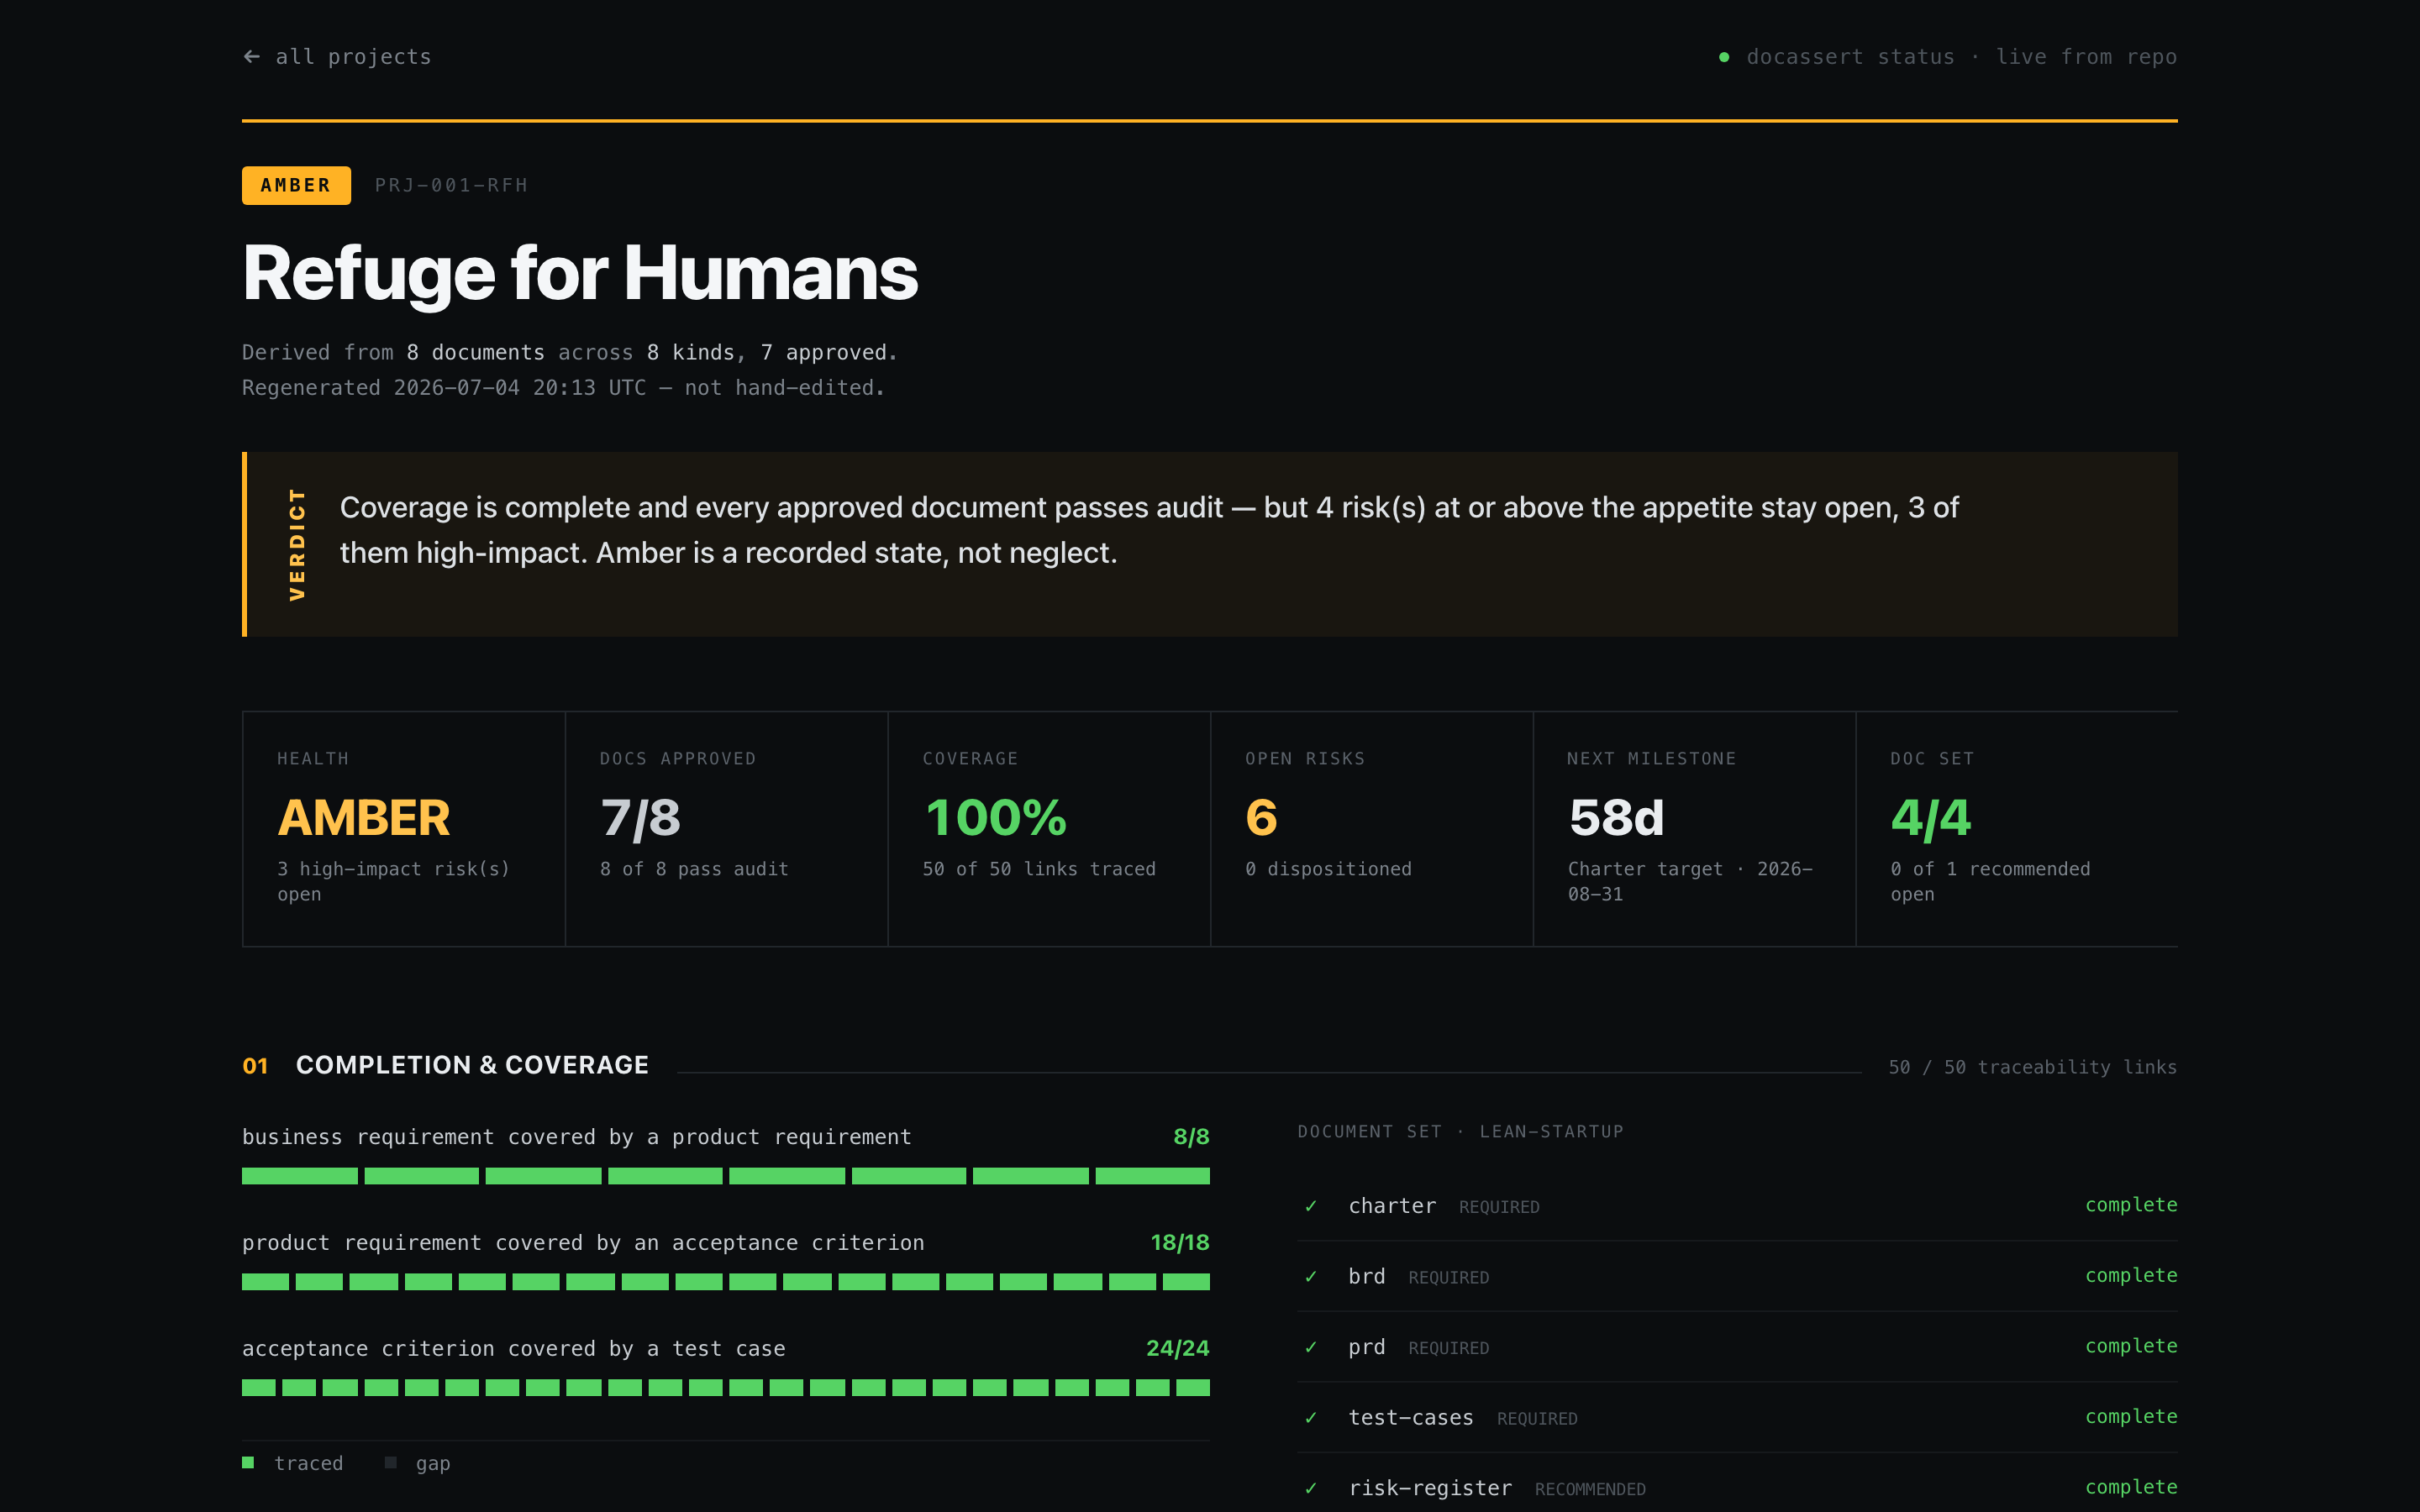Select the project ID PRJ-001-RFH
Viewport: 2420px width, 1512px height.
pos(451,185)
